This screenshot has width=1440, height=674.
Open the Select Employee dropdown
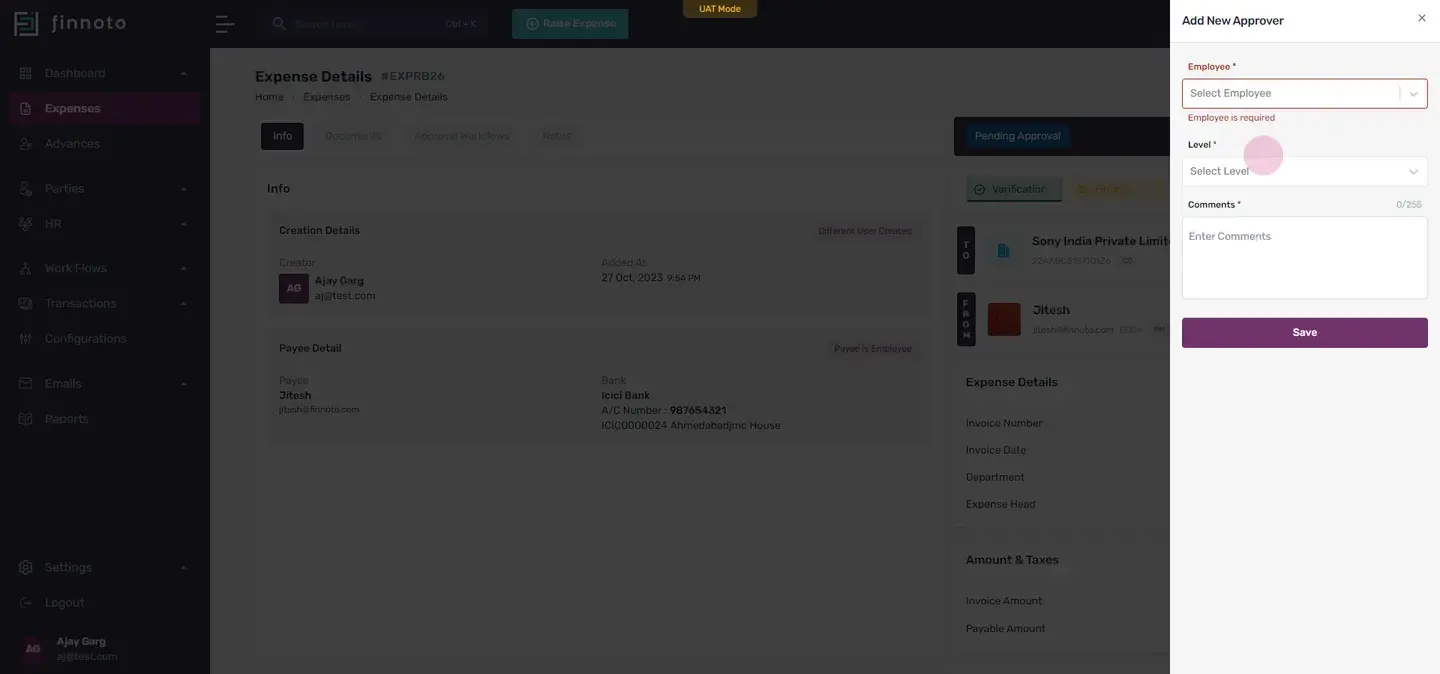click(x=1305, y=93)
